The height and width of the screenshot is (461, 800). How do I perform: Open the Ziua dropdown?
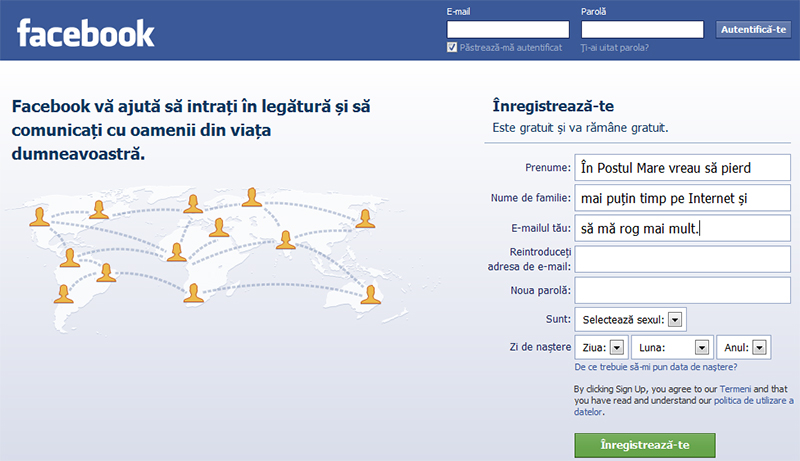click(x=602, y=348)
